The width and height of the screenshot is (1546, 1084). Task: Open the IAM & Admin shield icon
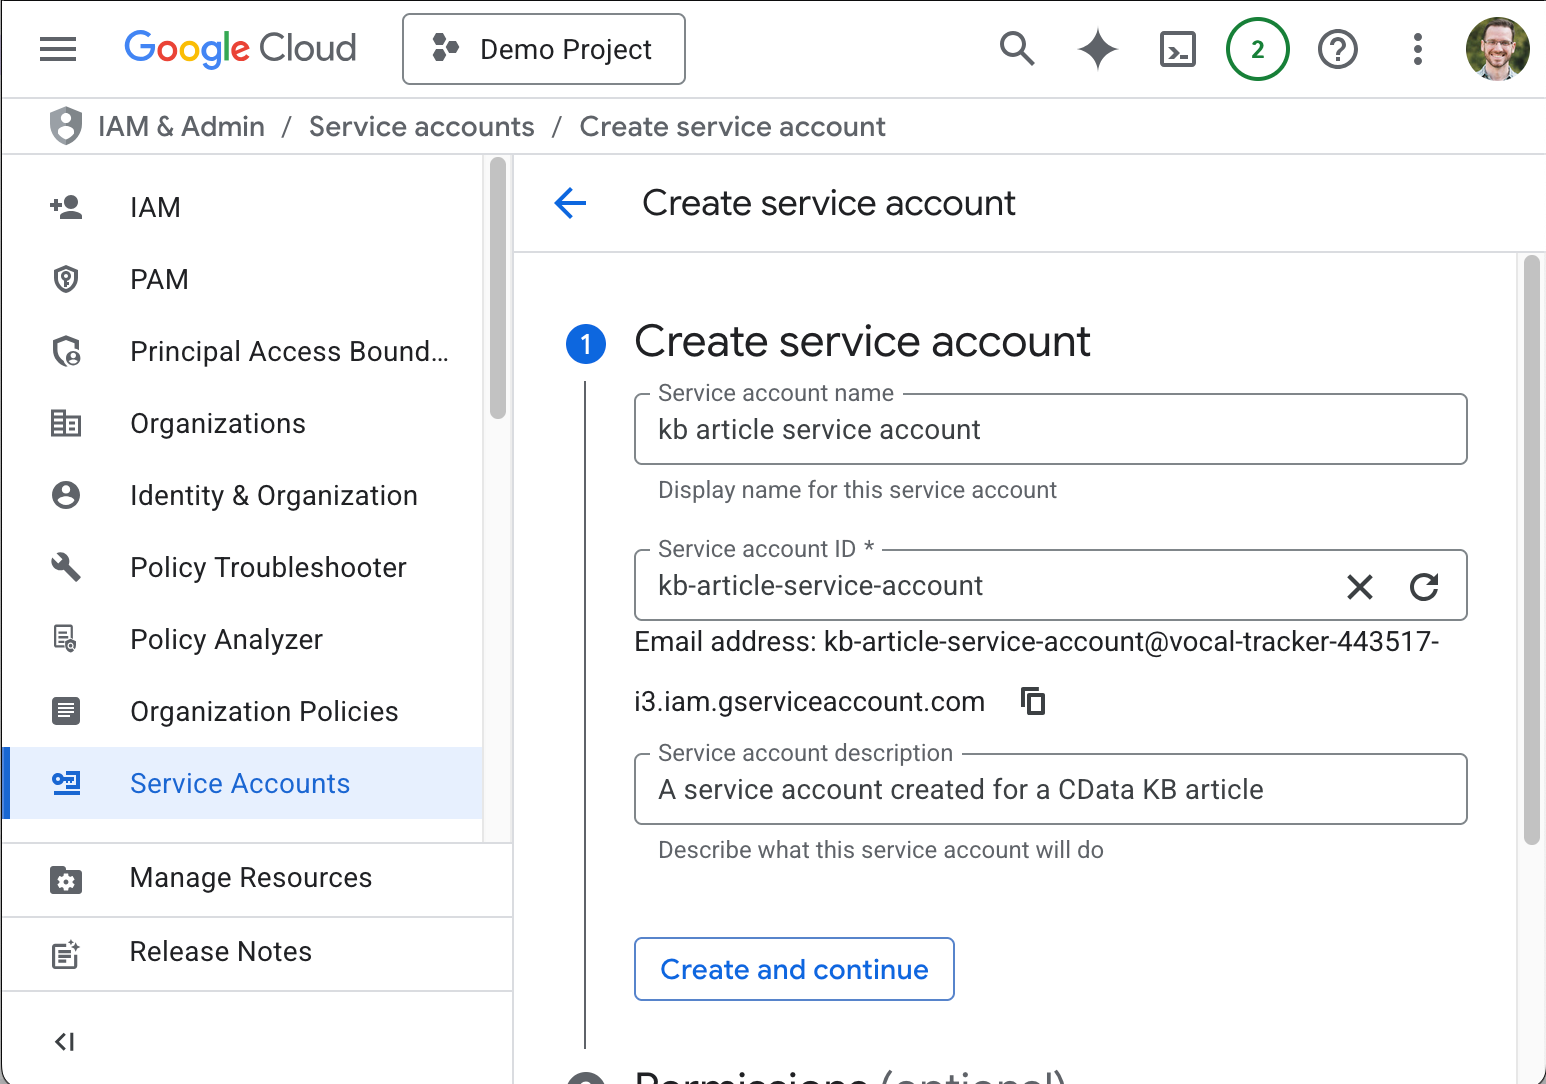pyautogui.click(x=65, y=125)
